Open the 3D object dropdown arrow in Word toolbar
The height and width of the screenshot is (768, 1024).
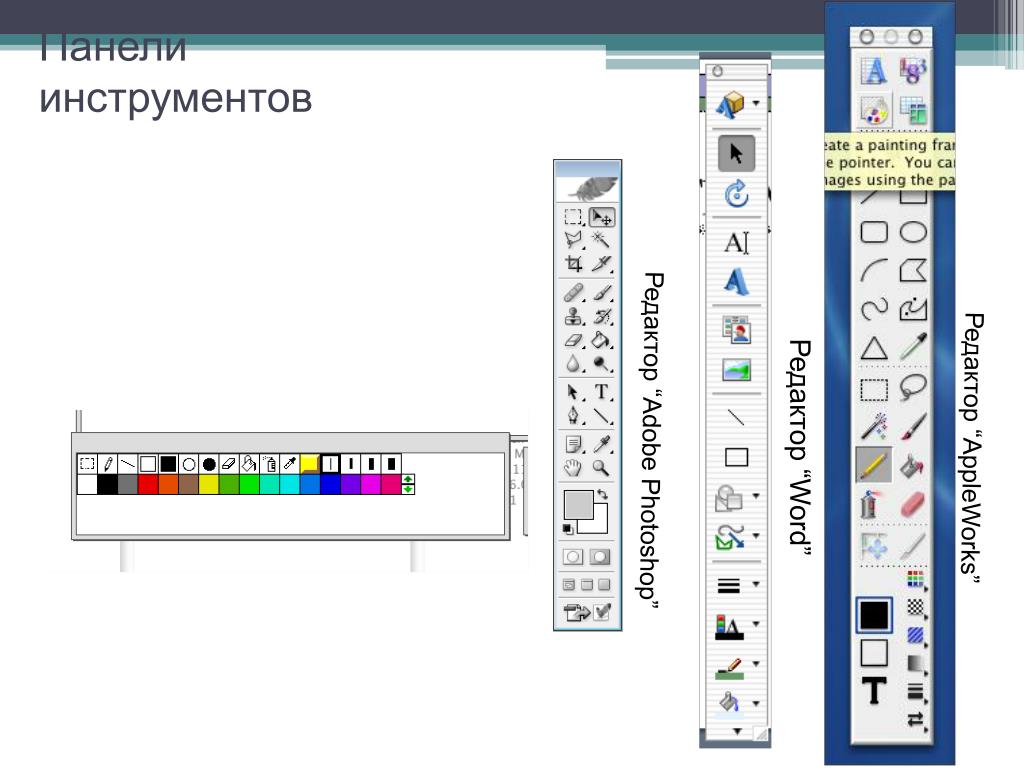pyautogui.click(x=756, y=103)
